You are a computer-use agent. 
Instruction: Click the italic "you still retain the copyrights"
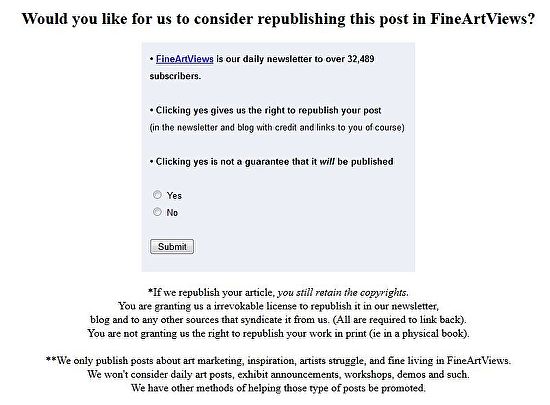click(343, 292)
